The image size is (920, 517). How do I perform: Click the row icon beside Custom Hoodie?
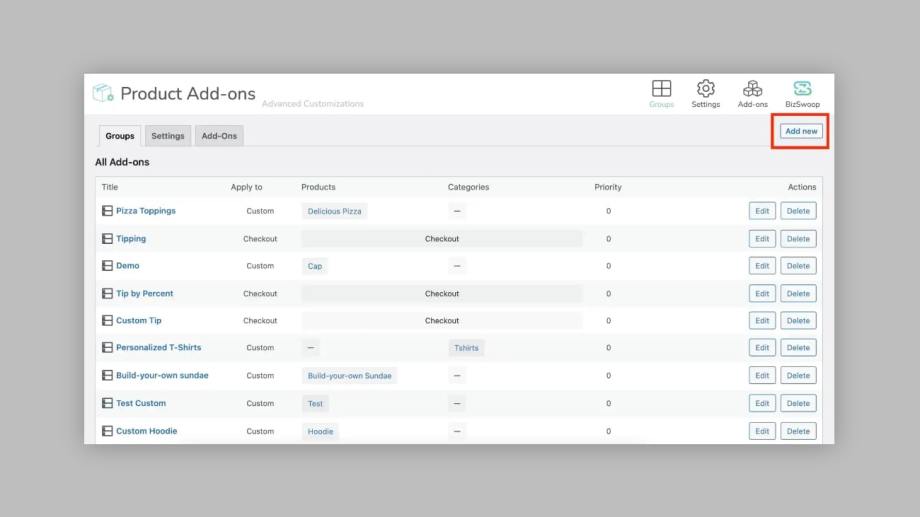click(x=107, y=431)
